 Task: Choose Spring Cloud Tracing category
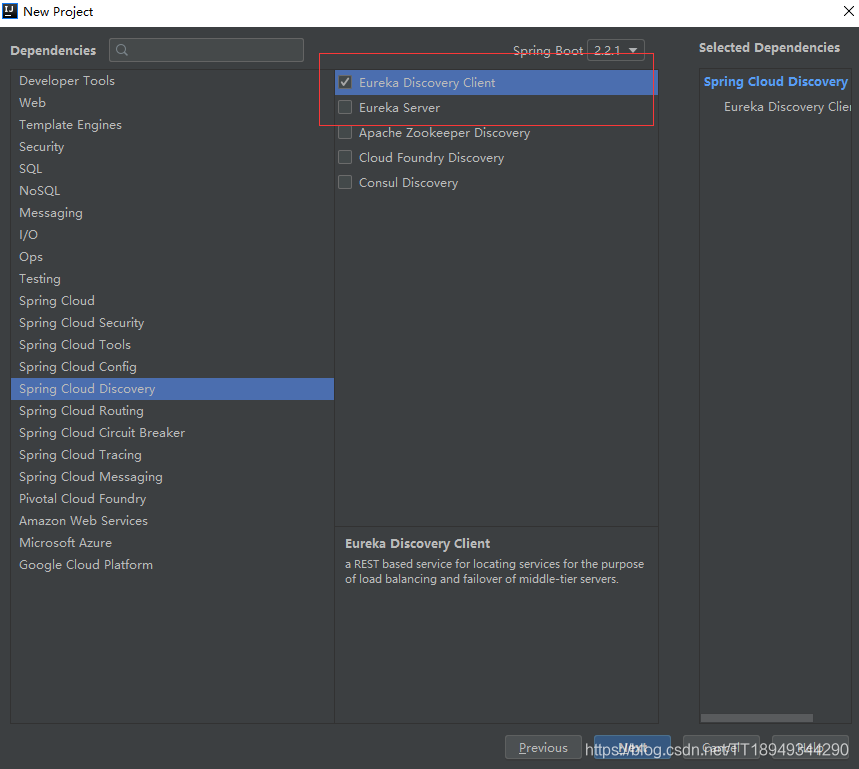click(x=172, y=455)
